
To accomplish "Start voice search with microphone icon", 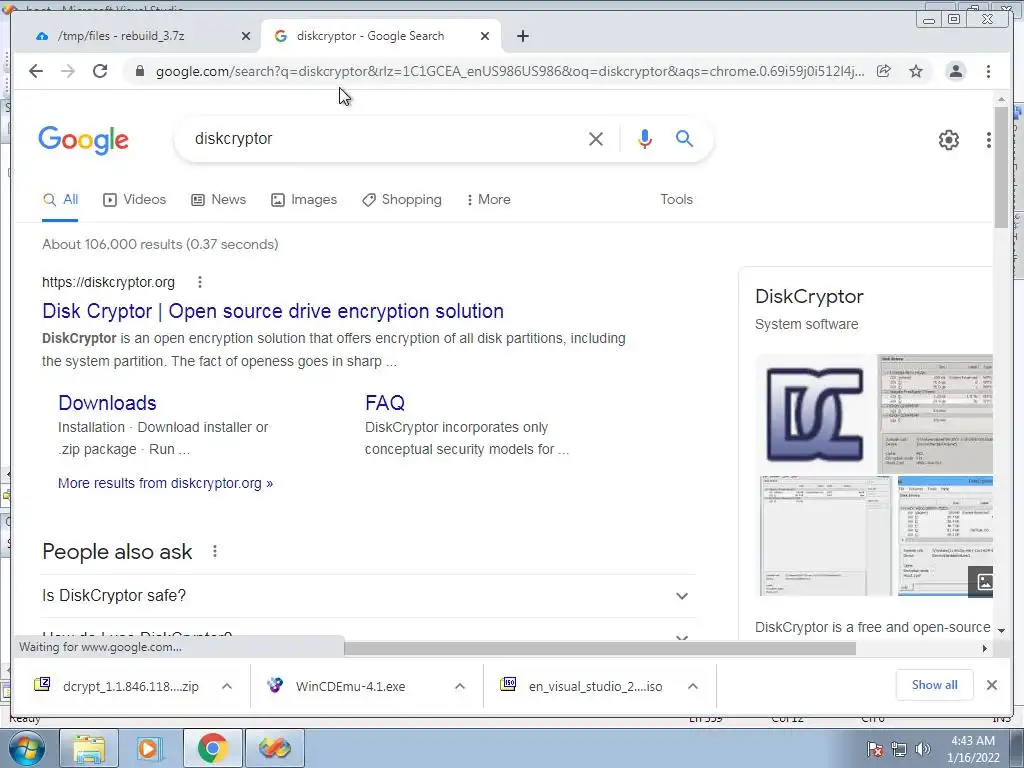I will tap(645, 138).
